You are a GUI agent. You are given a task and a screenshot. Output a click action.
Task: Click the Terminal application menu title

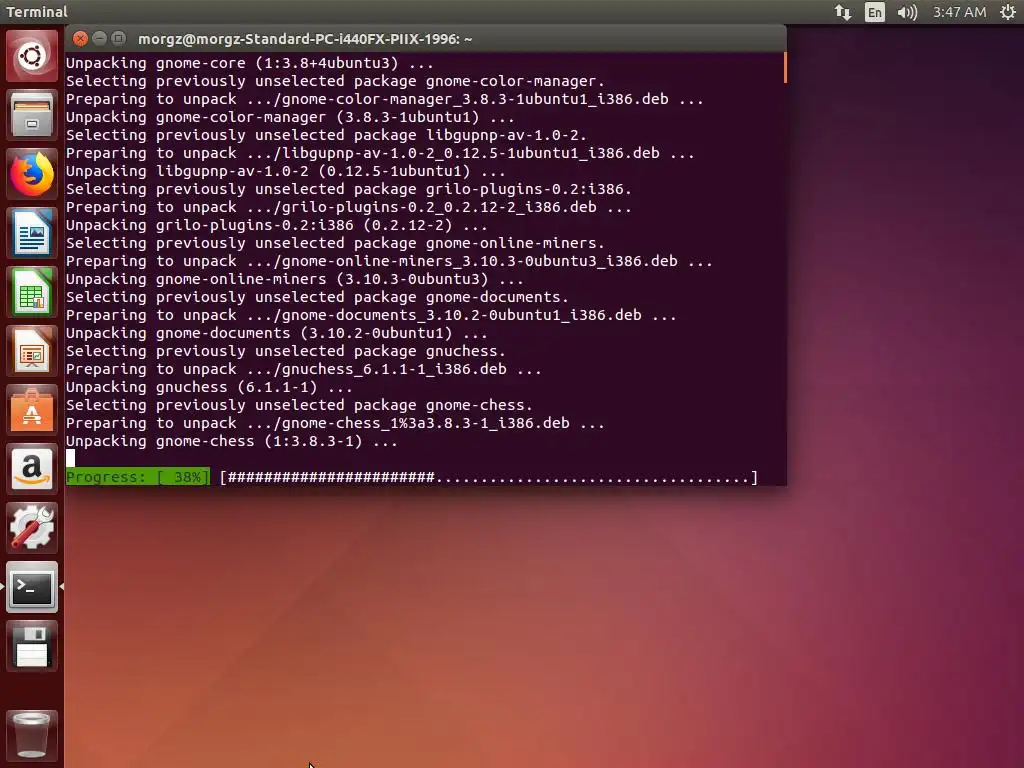click(x=37, y=12)
